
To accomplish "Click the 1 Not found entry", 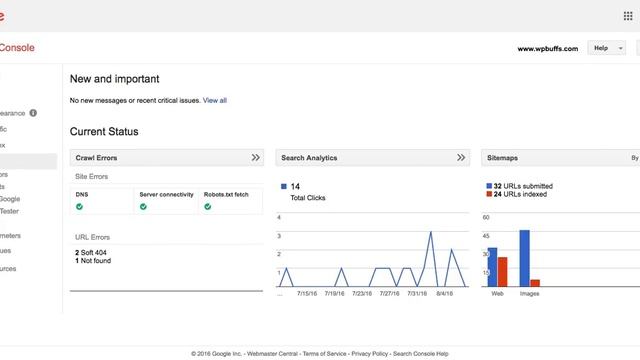I will pyautogui.click(x=93, y=260).
